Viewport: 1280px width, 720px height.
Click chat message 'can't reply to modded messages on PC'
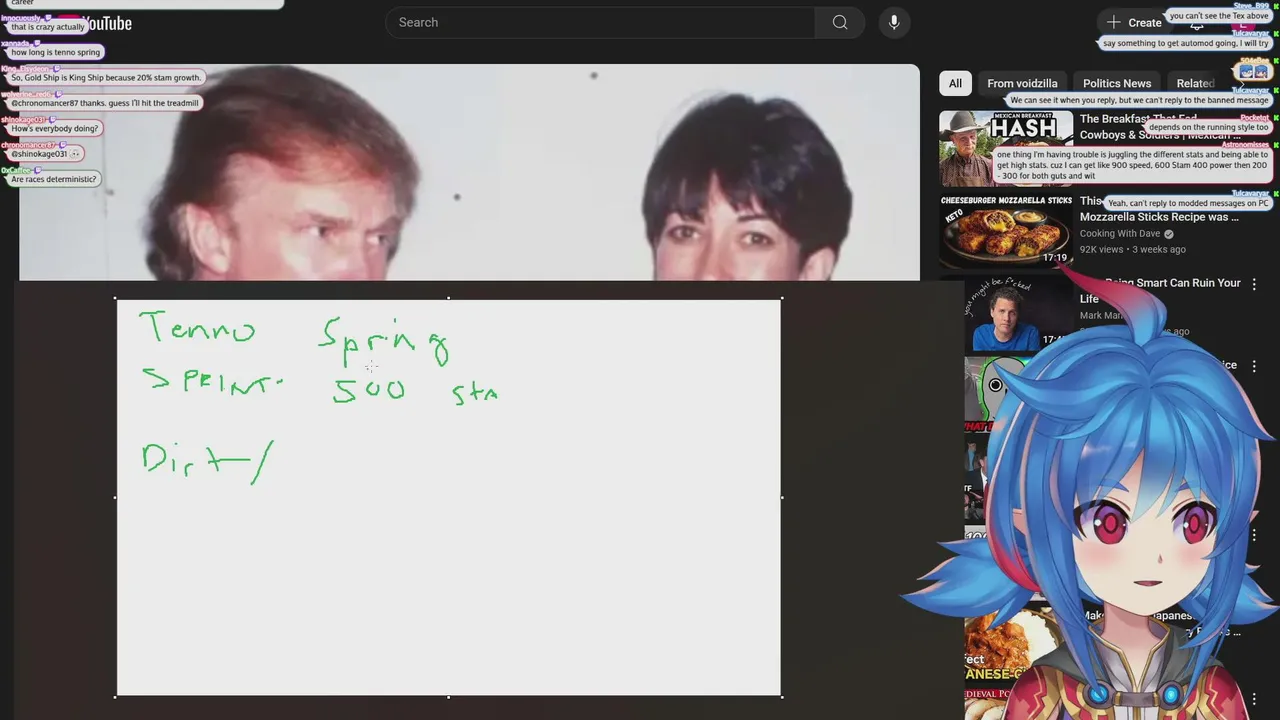pos(1188,203)
